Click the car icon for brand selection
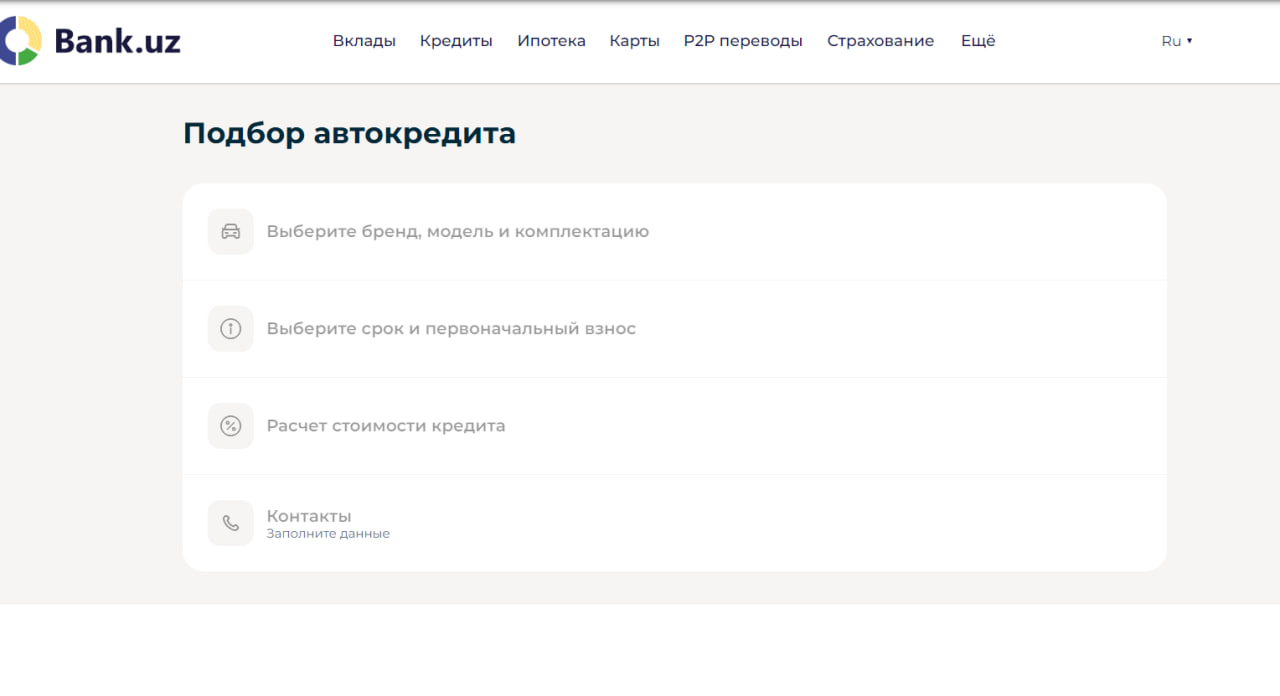 tap(231, 232)
